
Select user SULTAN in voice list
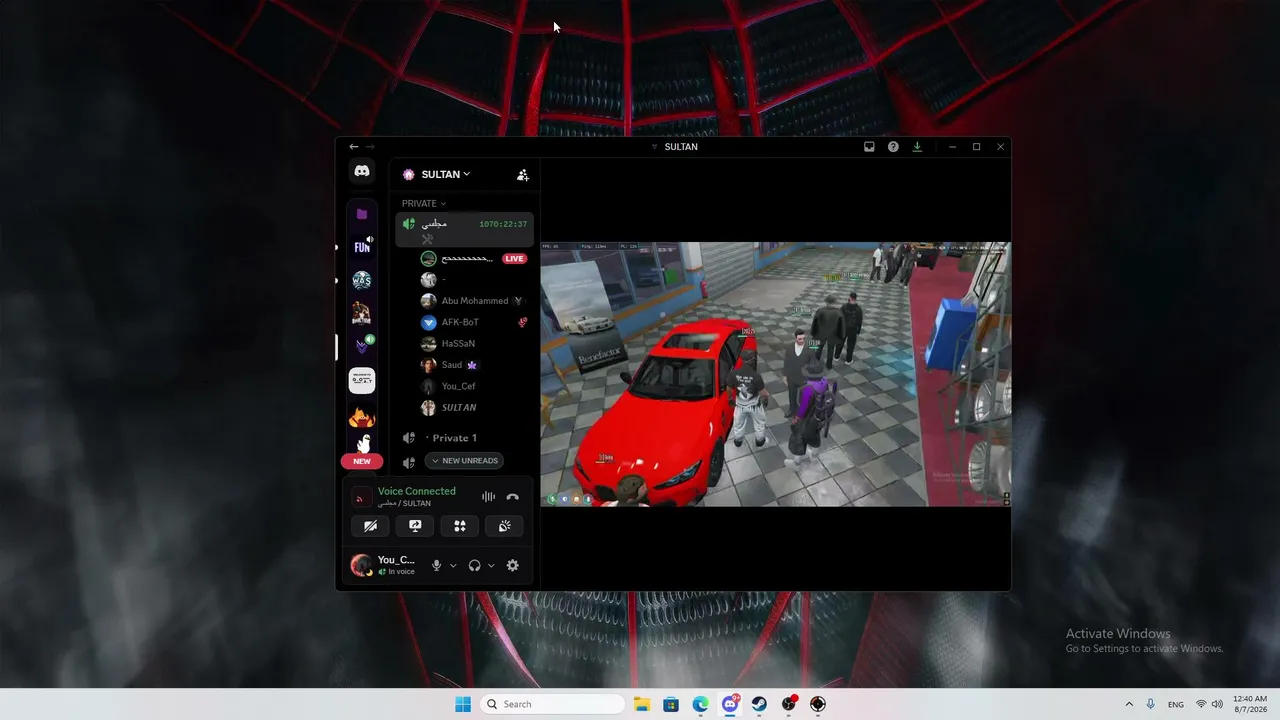[x=474, y=408]
